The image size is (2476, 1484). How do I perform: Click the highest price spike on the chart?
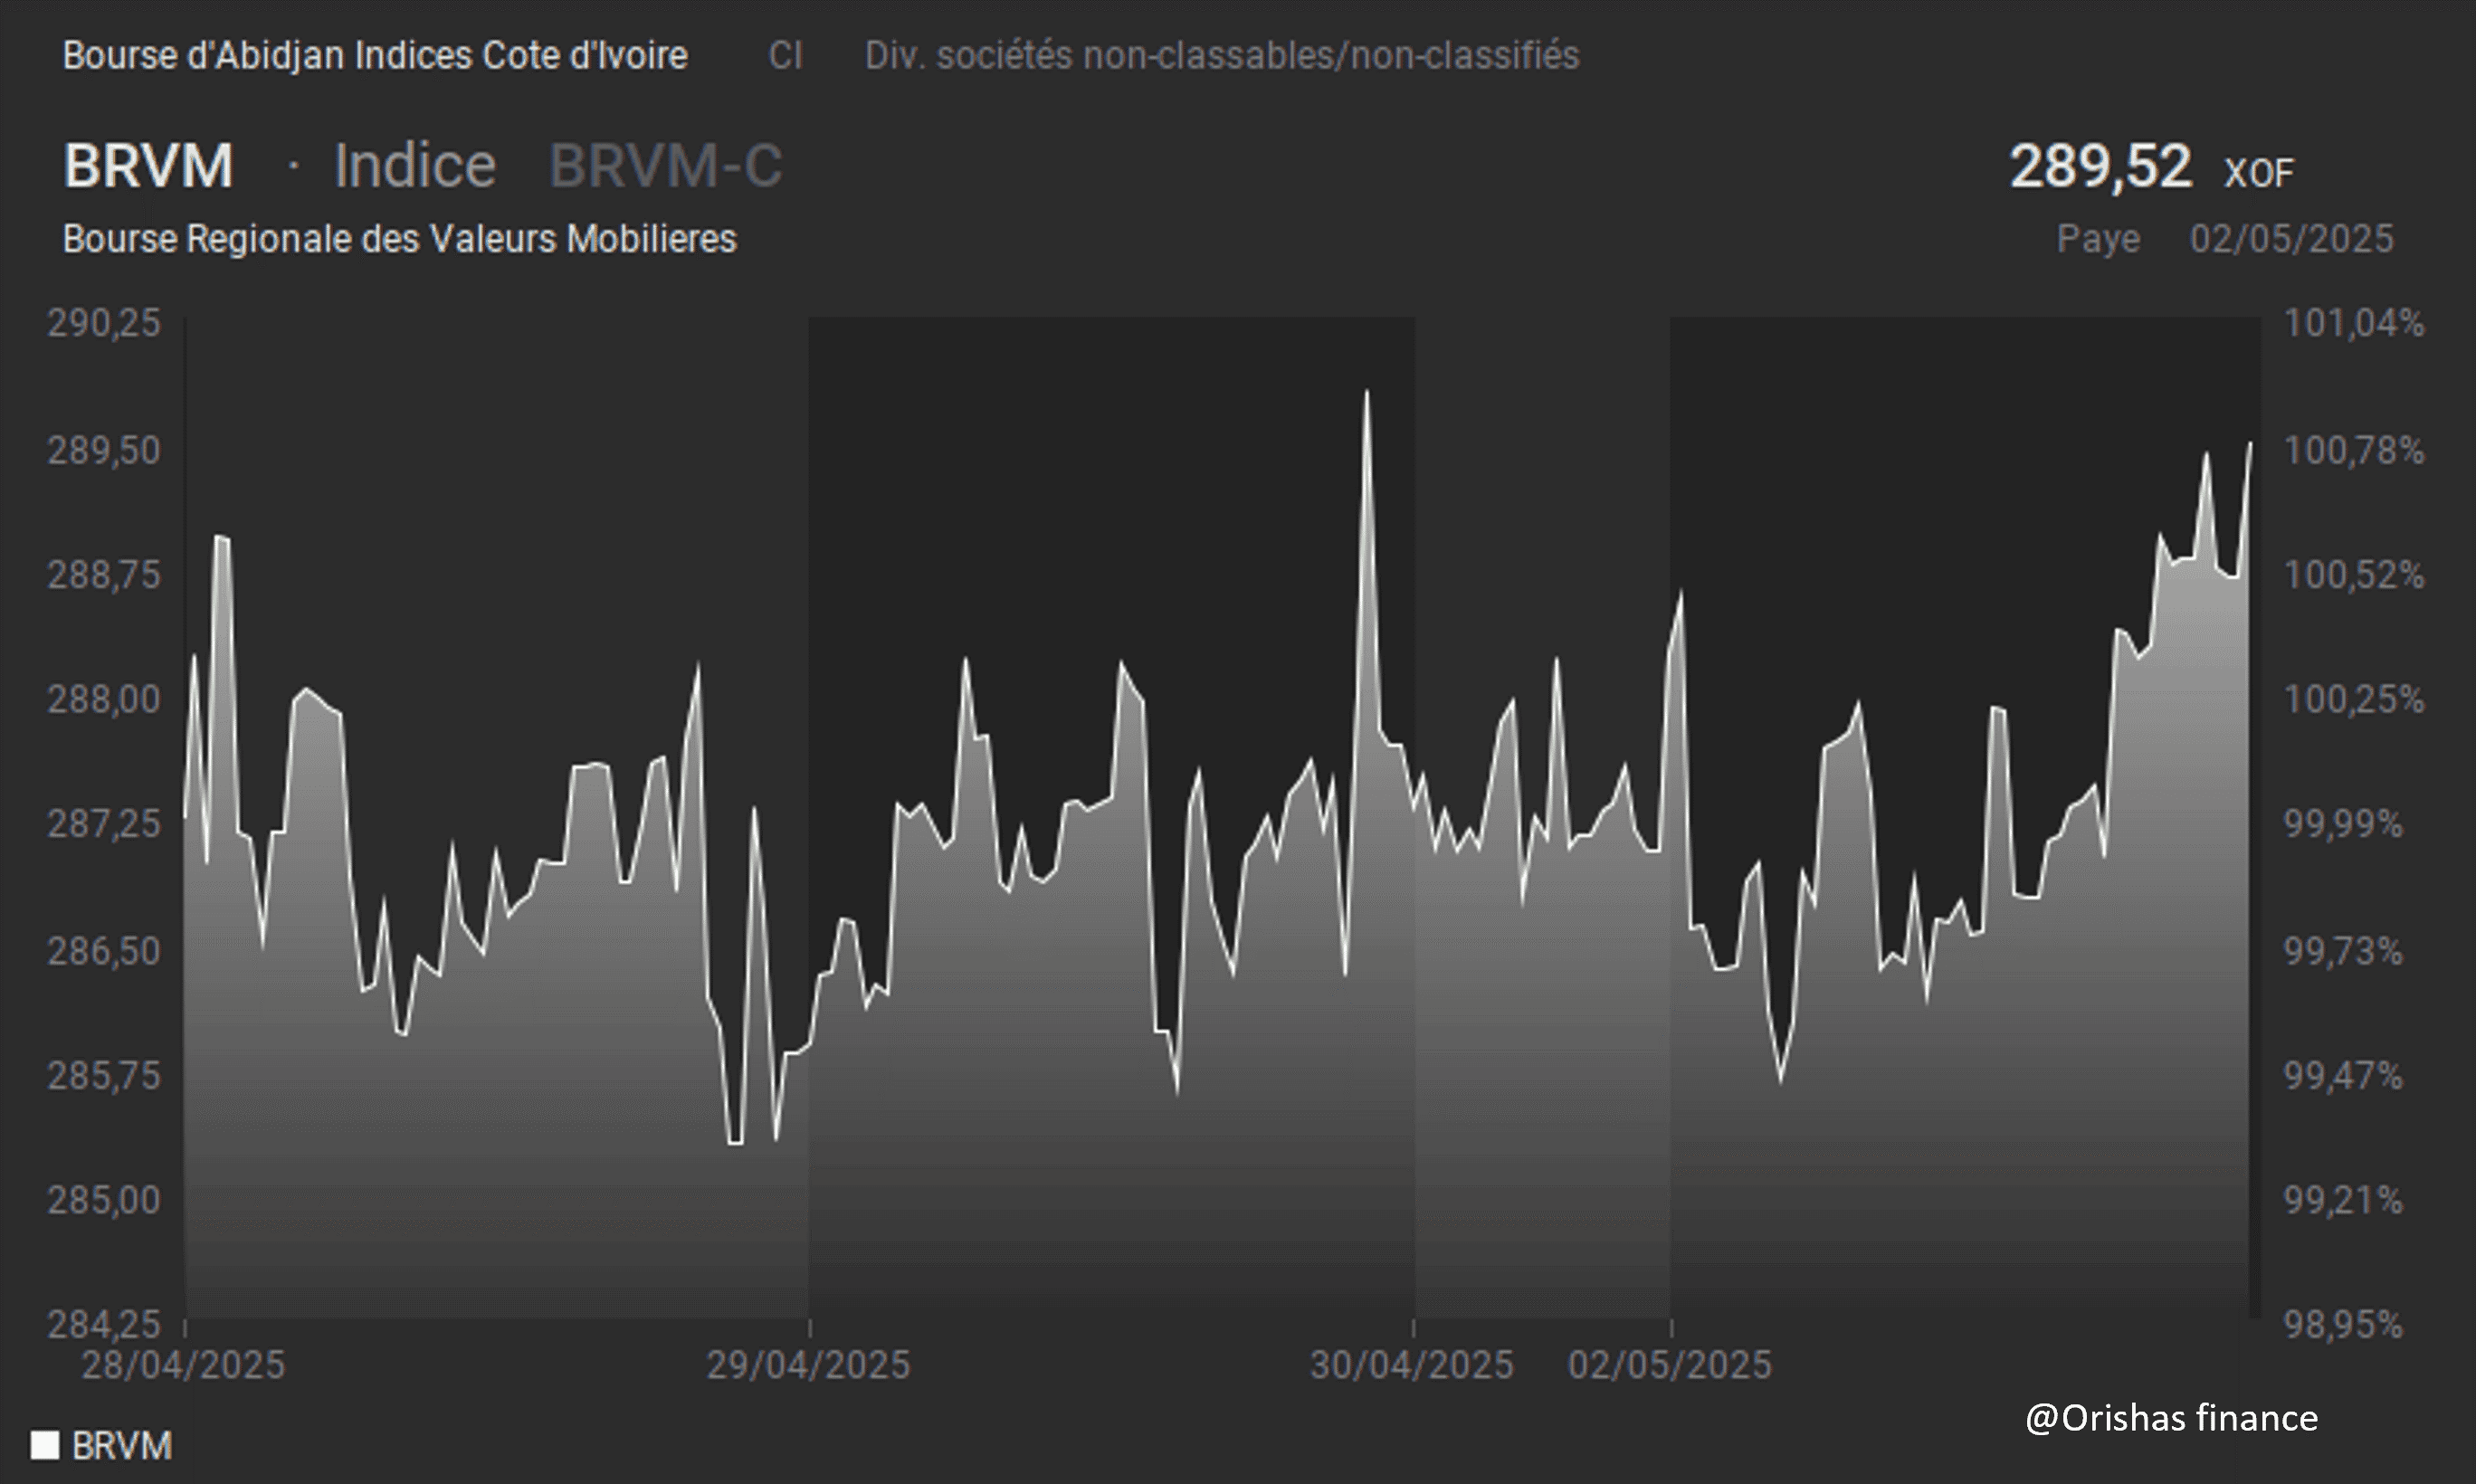click(x=1366, y=392)
